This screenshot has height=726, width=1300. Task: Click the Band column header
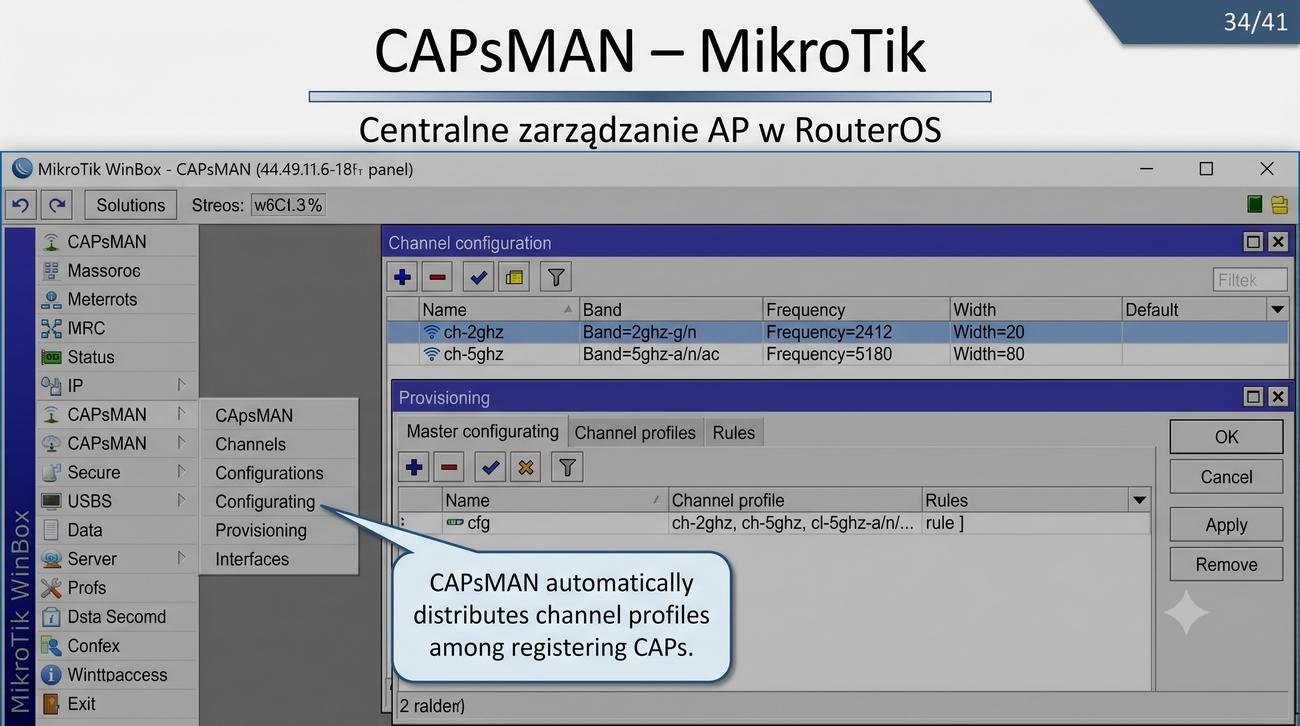click(x=670, y=310)
